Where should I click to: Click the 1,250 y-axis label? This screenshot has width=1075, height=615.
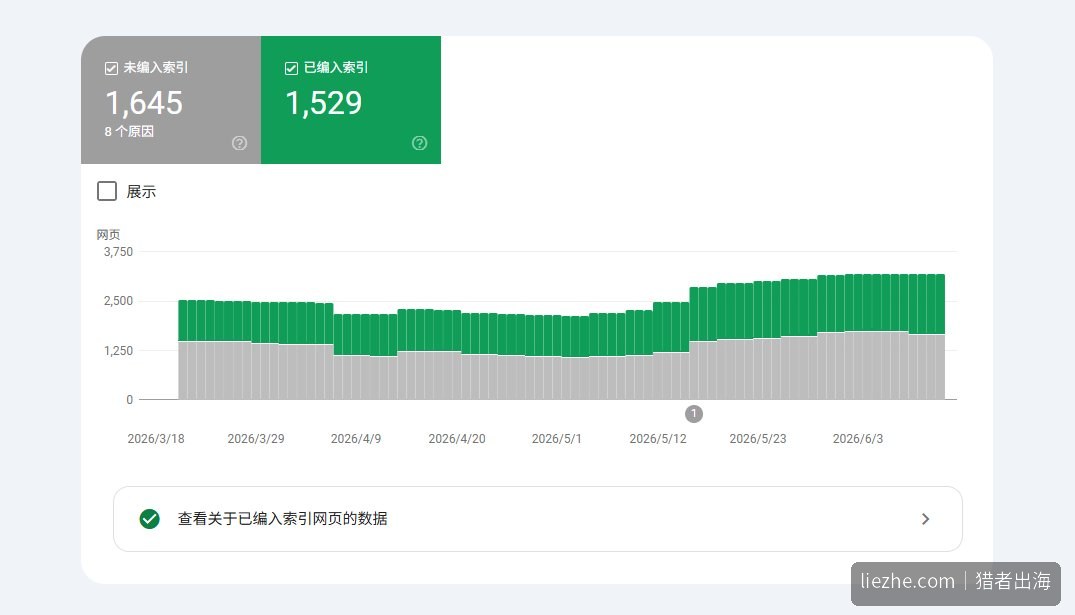click(118, 350)
